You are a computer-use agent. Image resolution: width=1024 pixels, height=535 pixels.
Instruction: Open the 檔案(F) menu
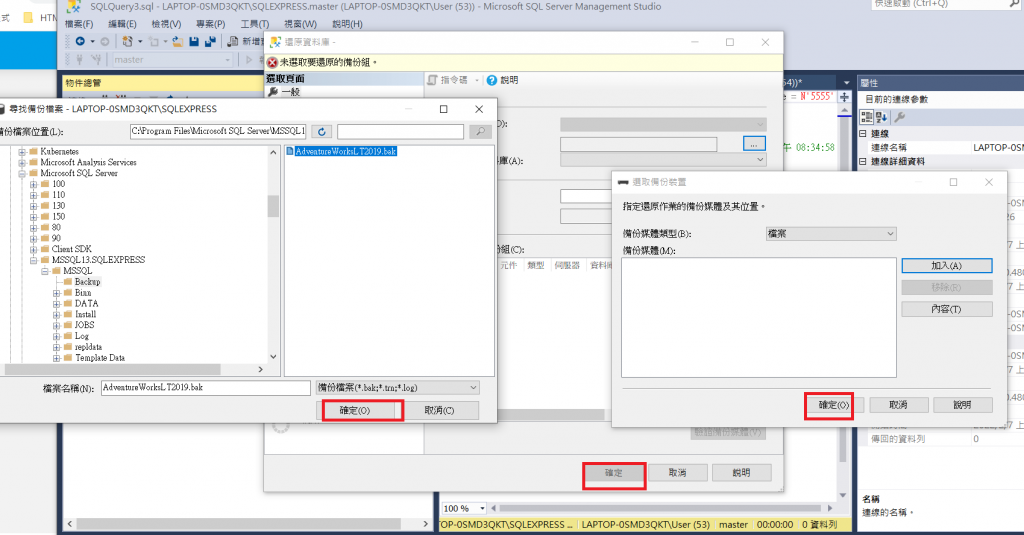click(x=79, y=24)
